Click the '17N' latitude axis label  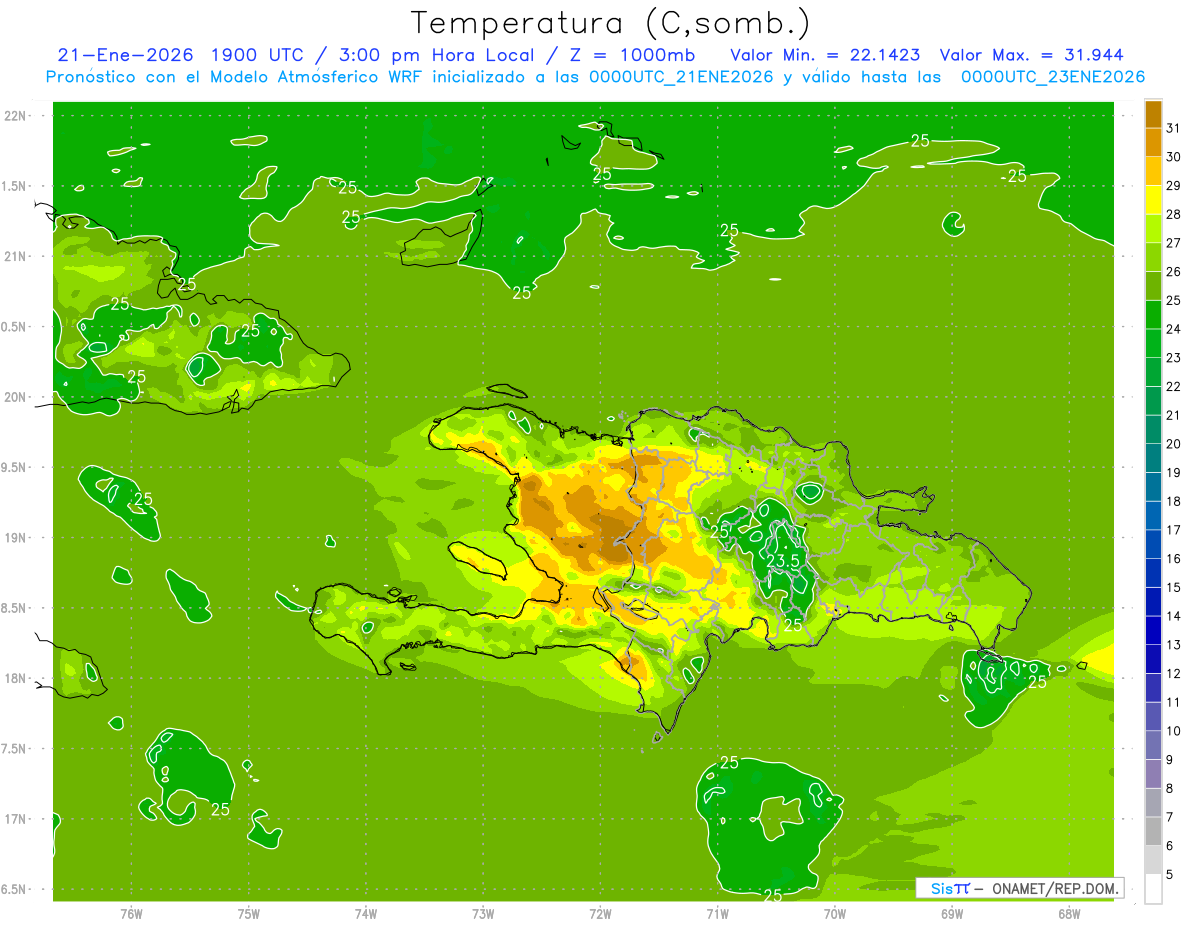point(16,820)
